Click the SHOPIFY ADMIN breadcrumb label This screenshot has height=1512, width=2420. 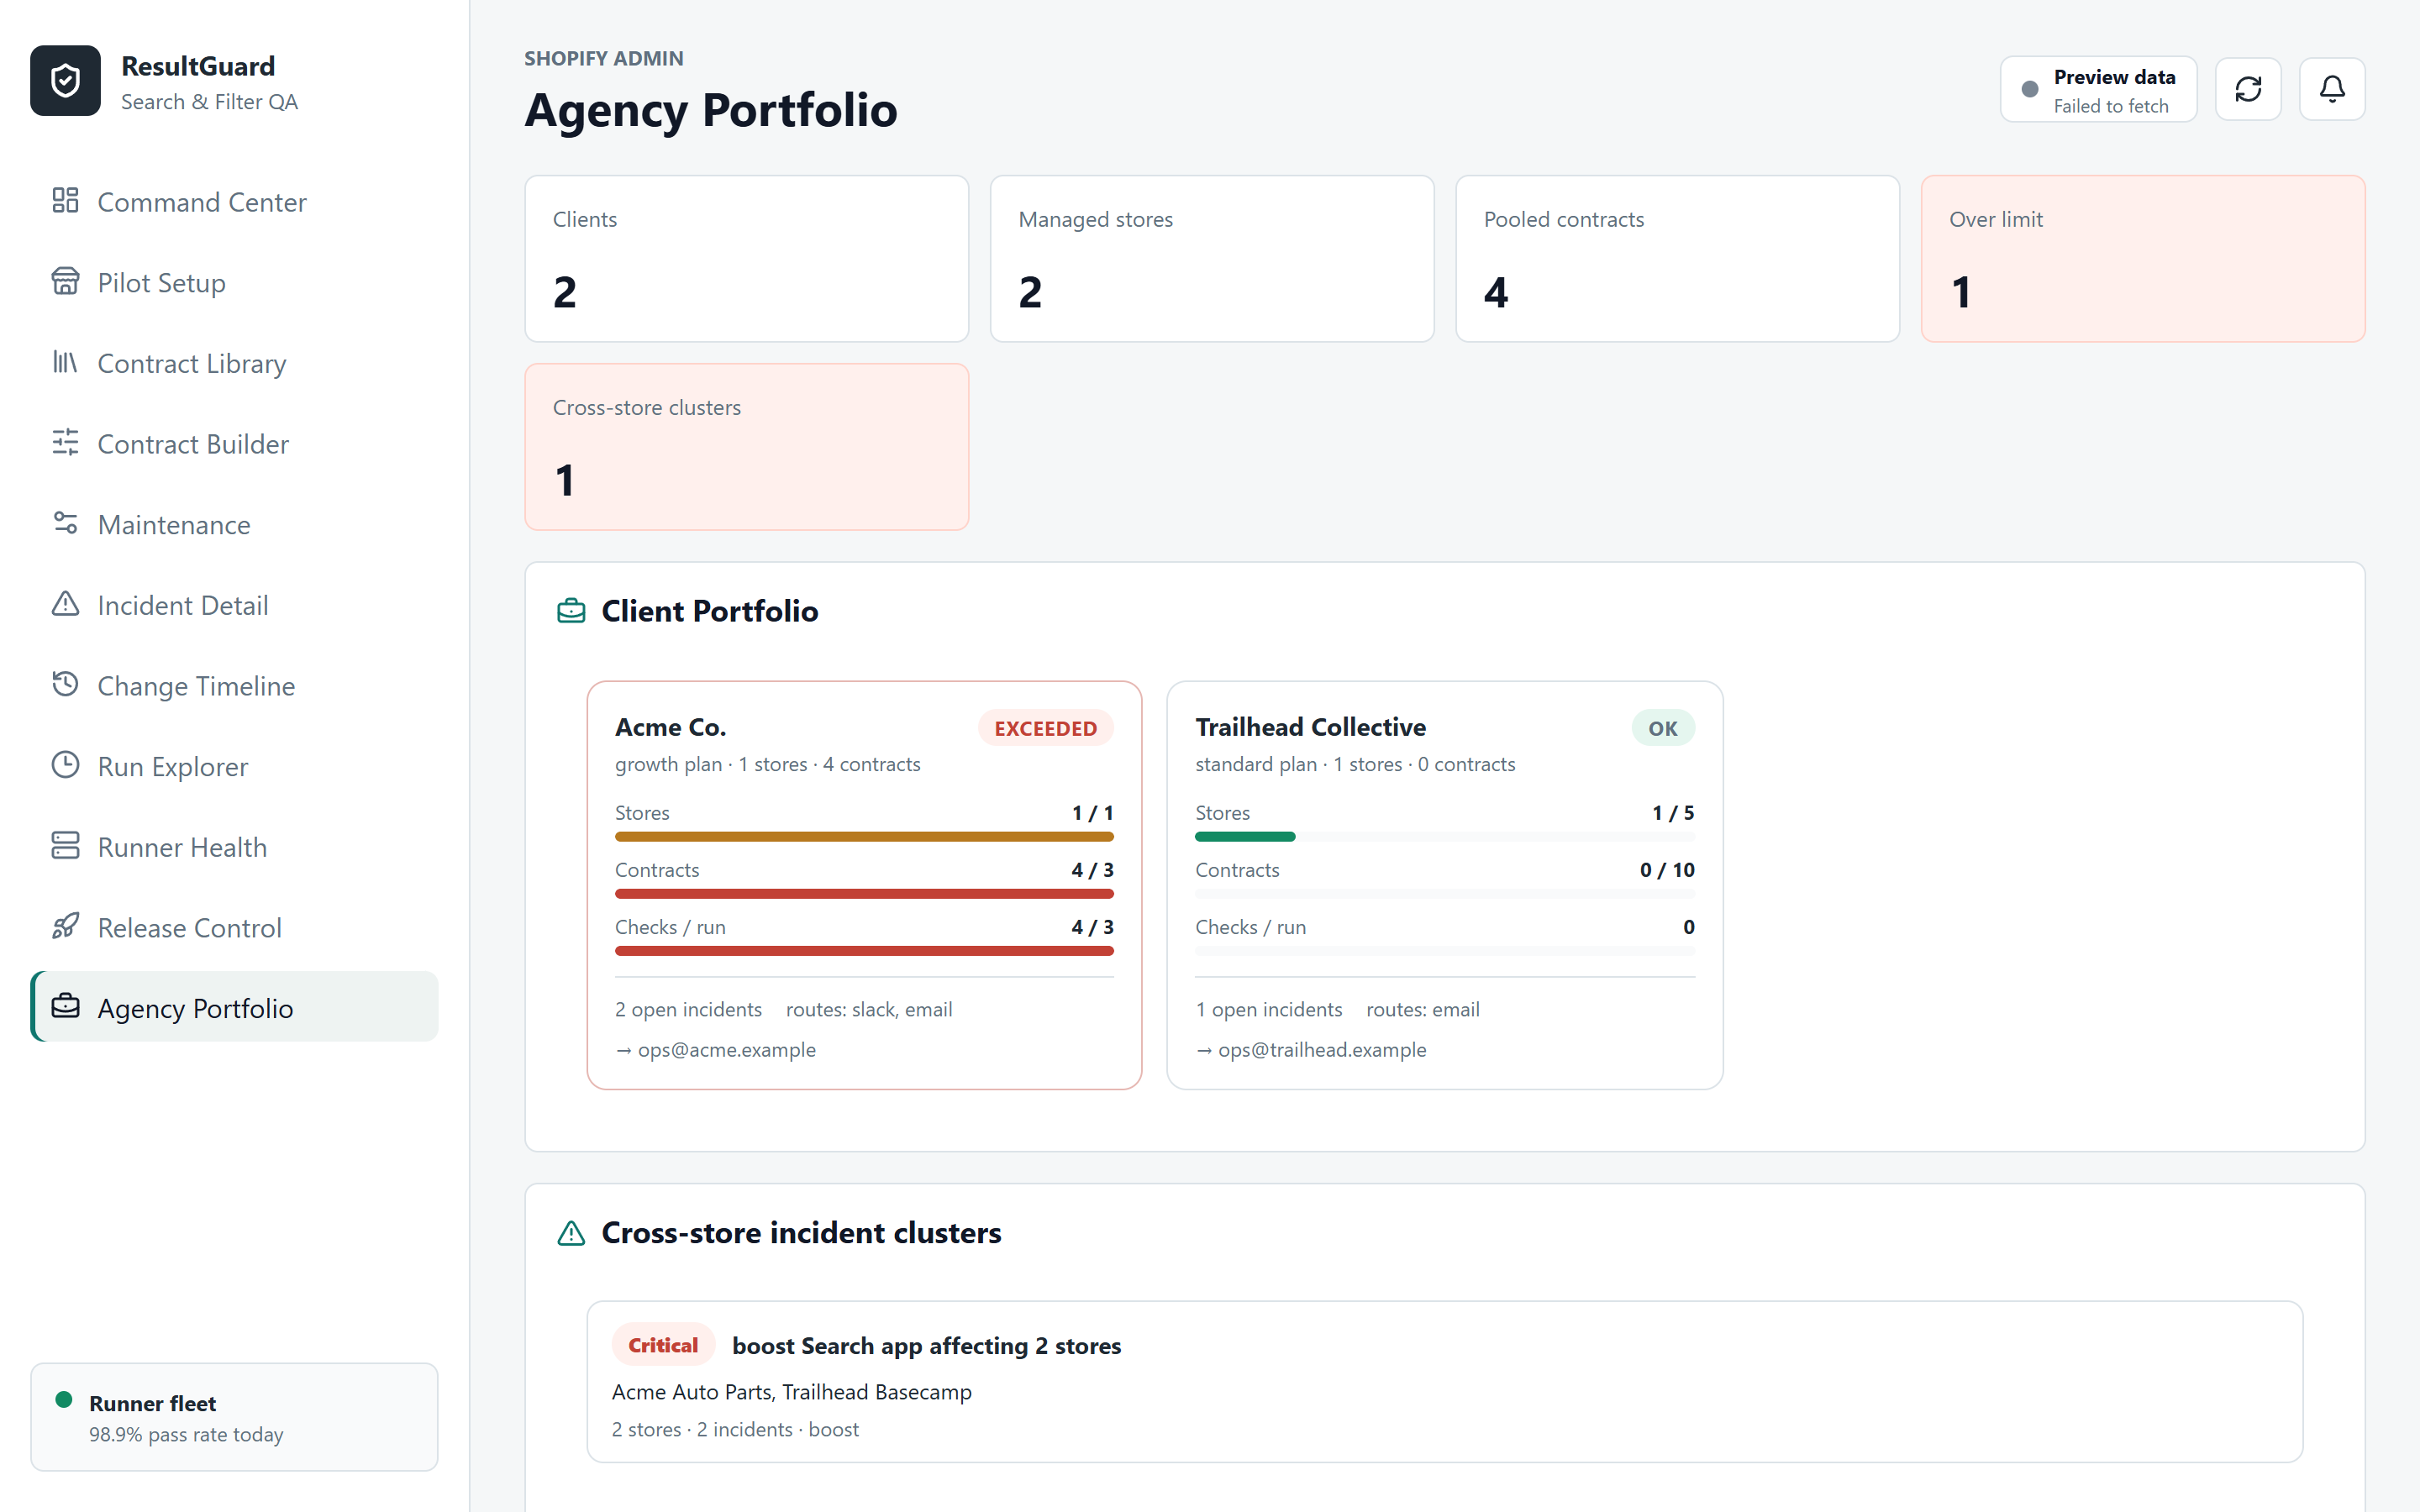604,58
